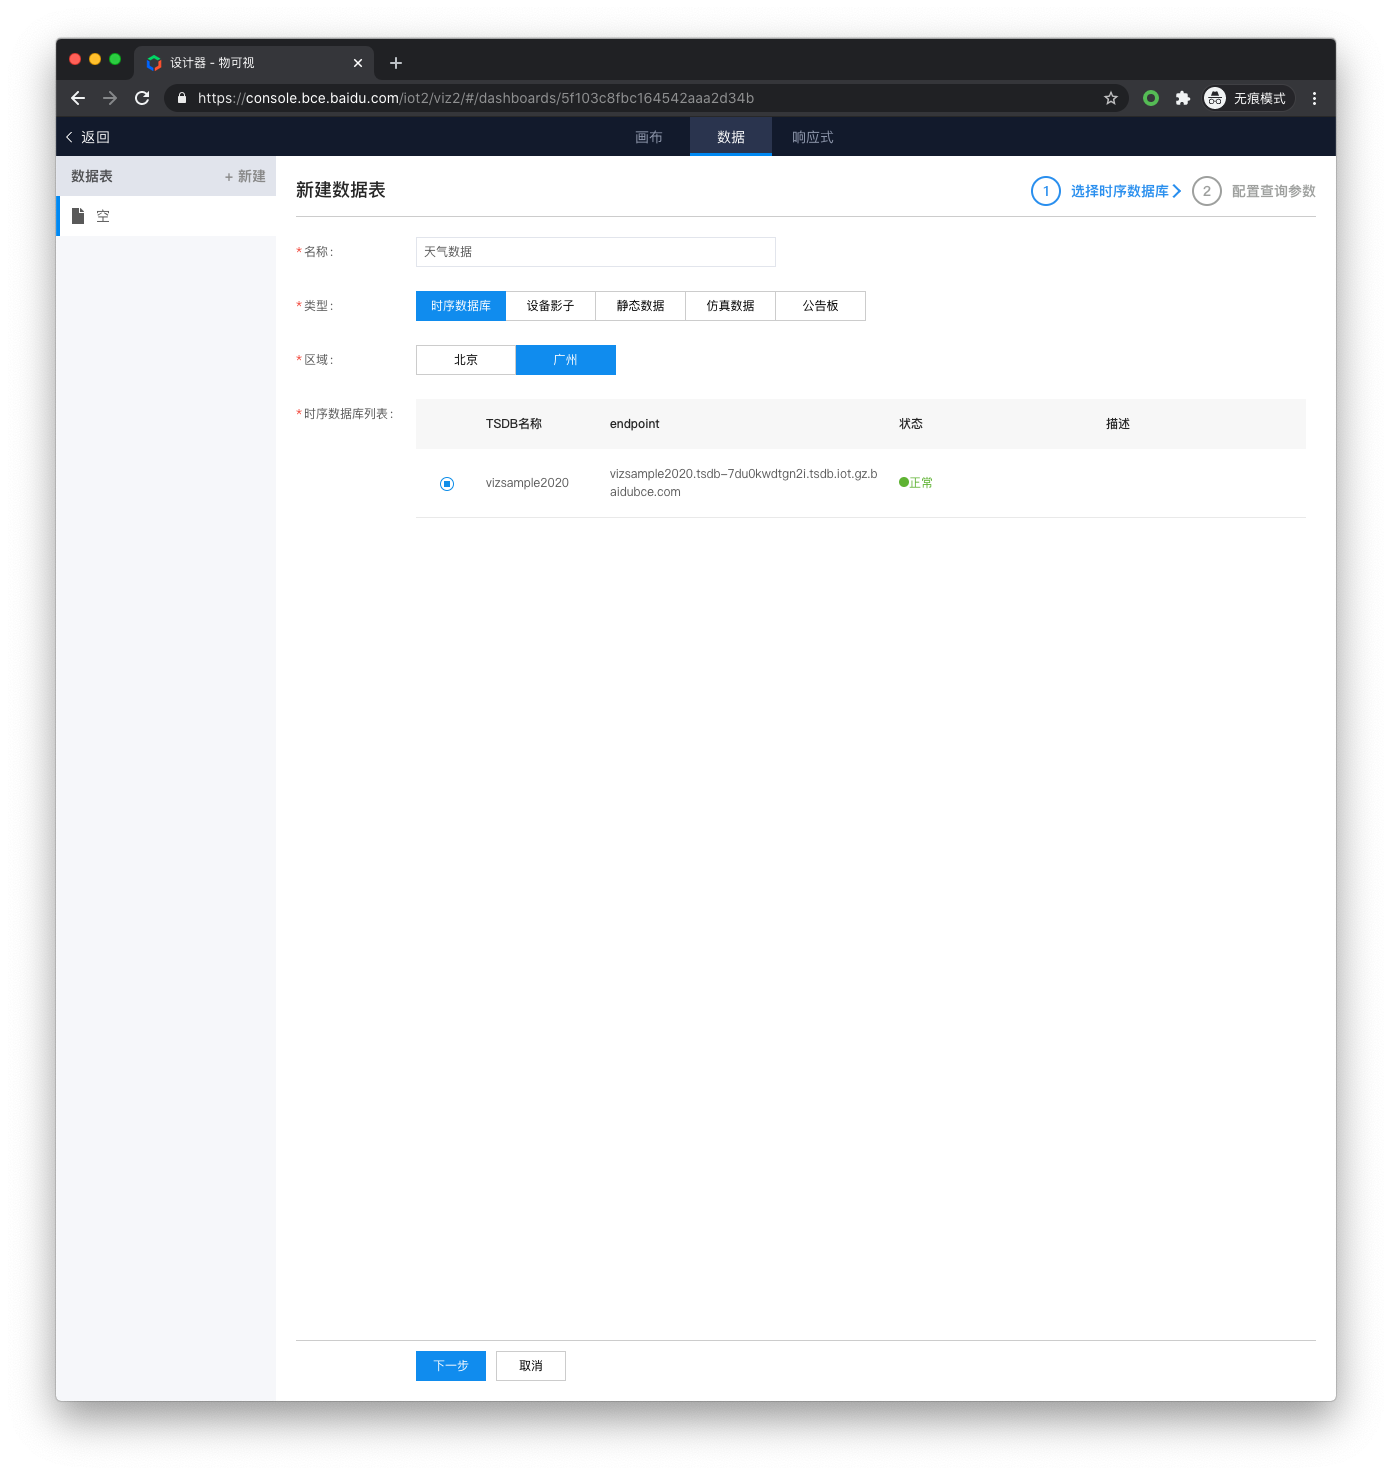Viewport: 1392px width, 1475px height.
Task: Open Chrome three-dot menu
Action: (1314, 98)
